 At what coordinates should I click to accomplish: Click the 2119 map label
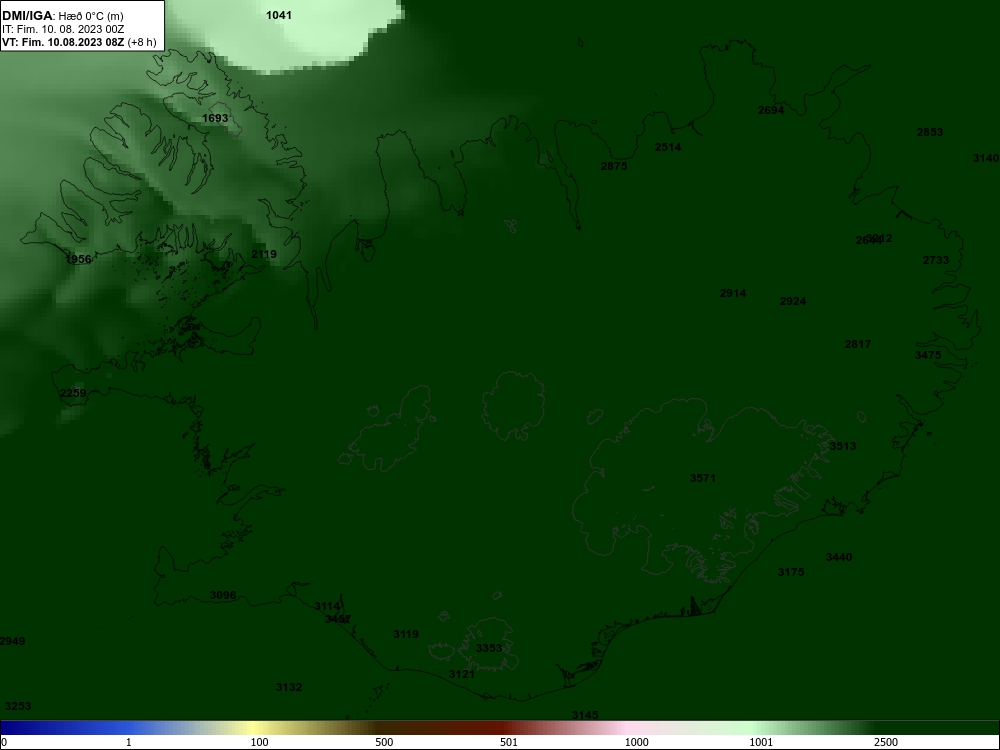[264, 254]
